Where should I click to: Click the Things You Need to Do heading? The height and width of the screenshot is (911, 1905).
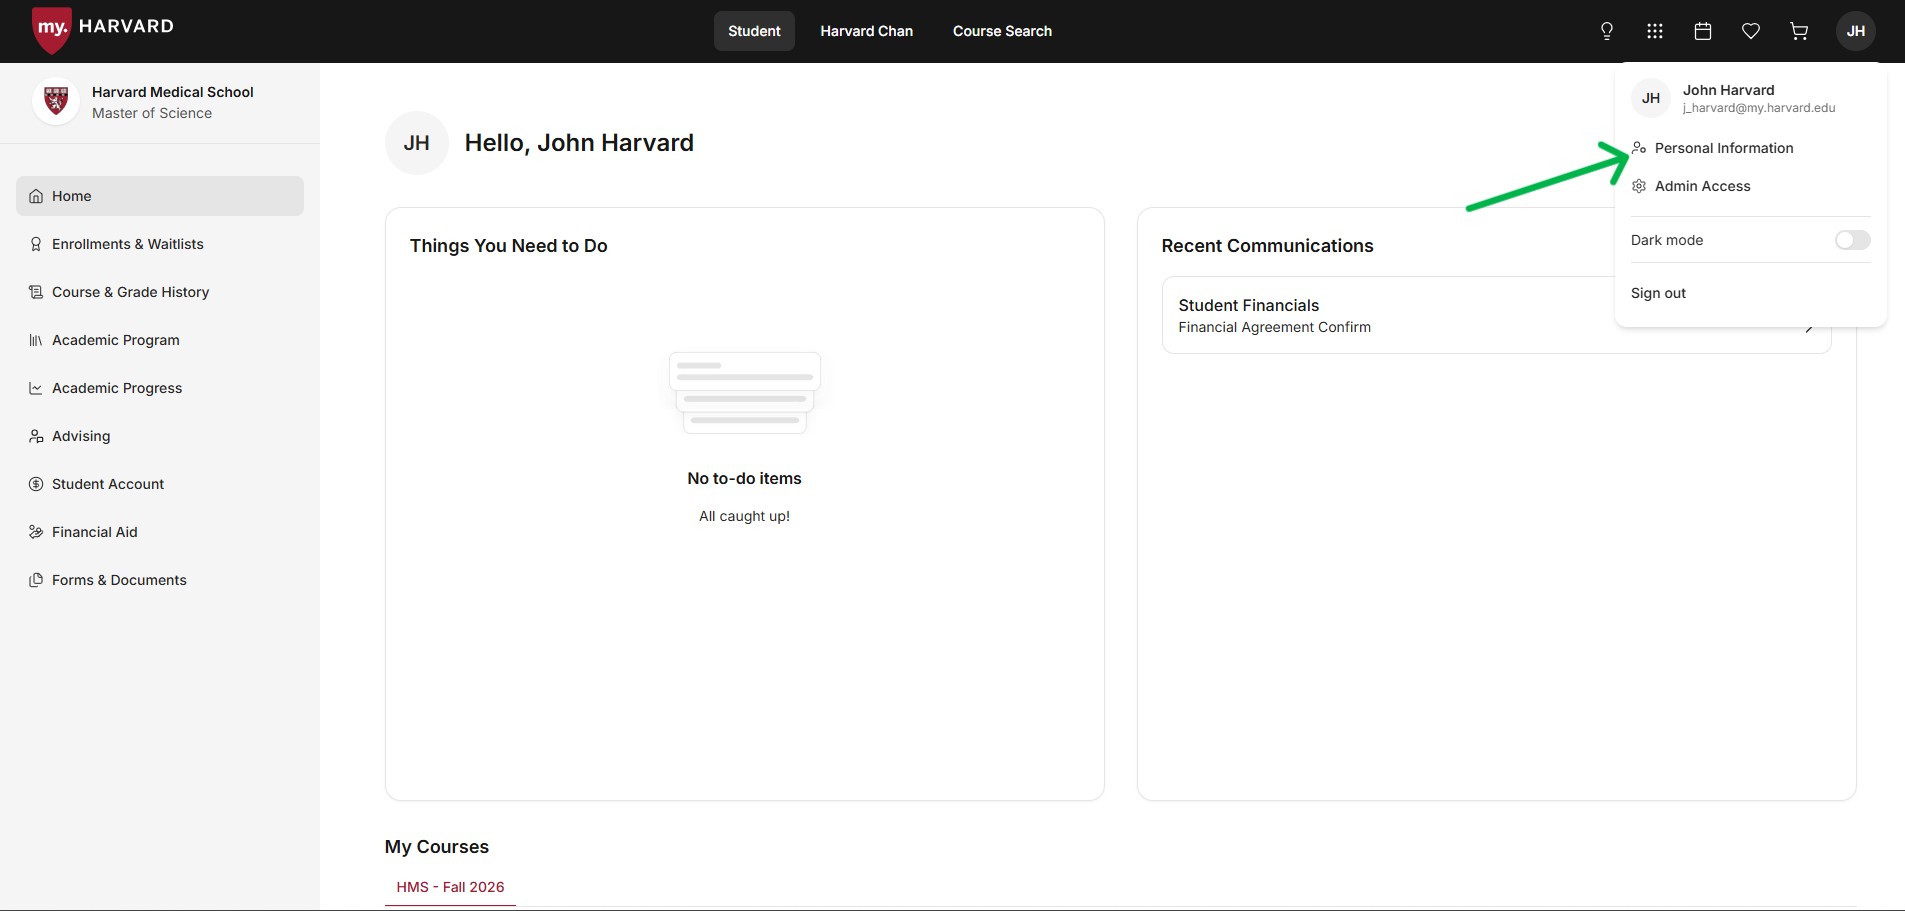[x=508, y=246]
